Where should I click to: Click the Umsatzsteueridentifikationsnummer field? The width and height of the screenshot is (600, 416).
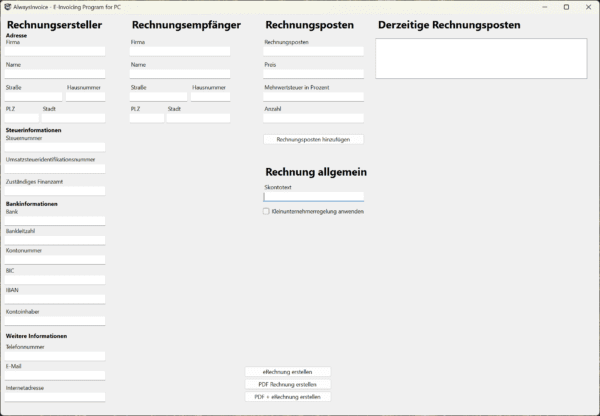click(55, 168)
